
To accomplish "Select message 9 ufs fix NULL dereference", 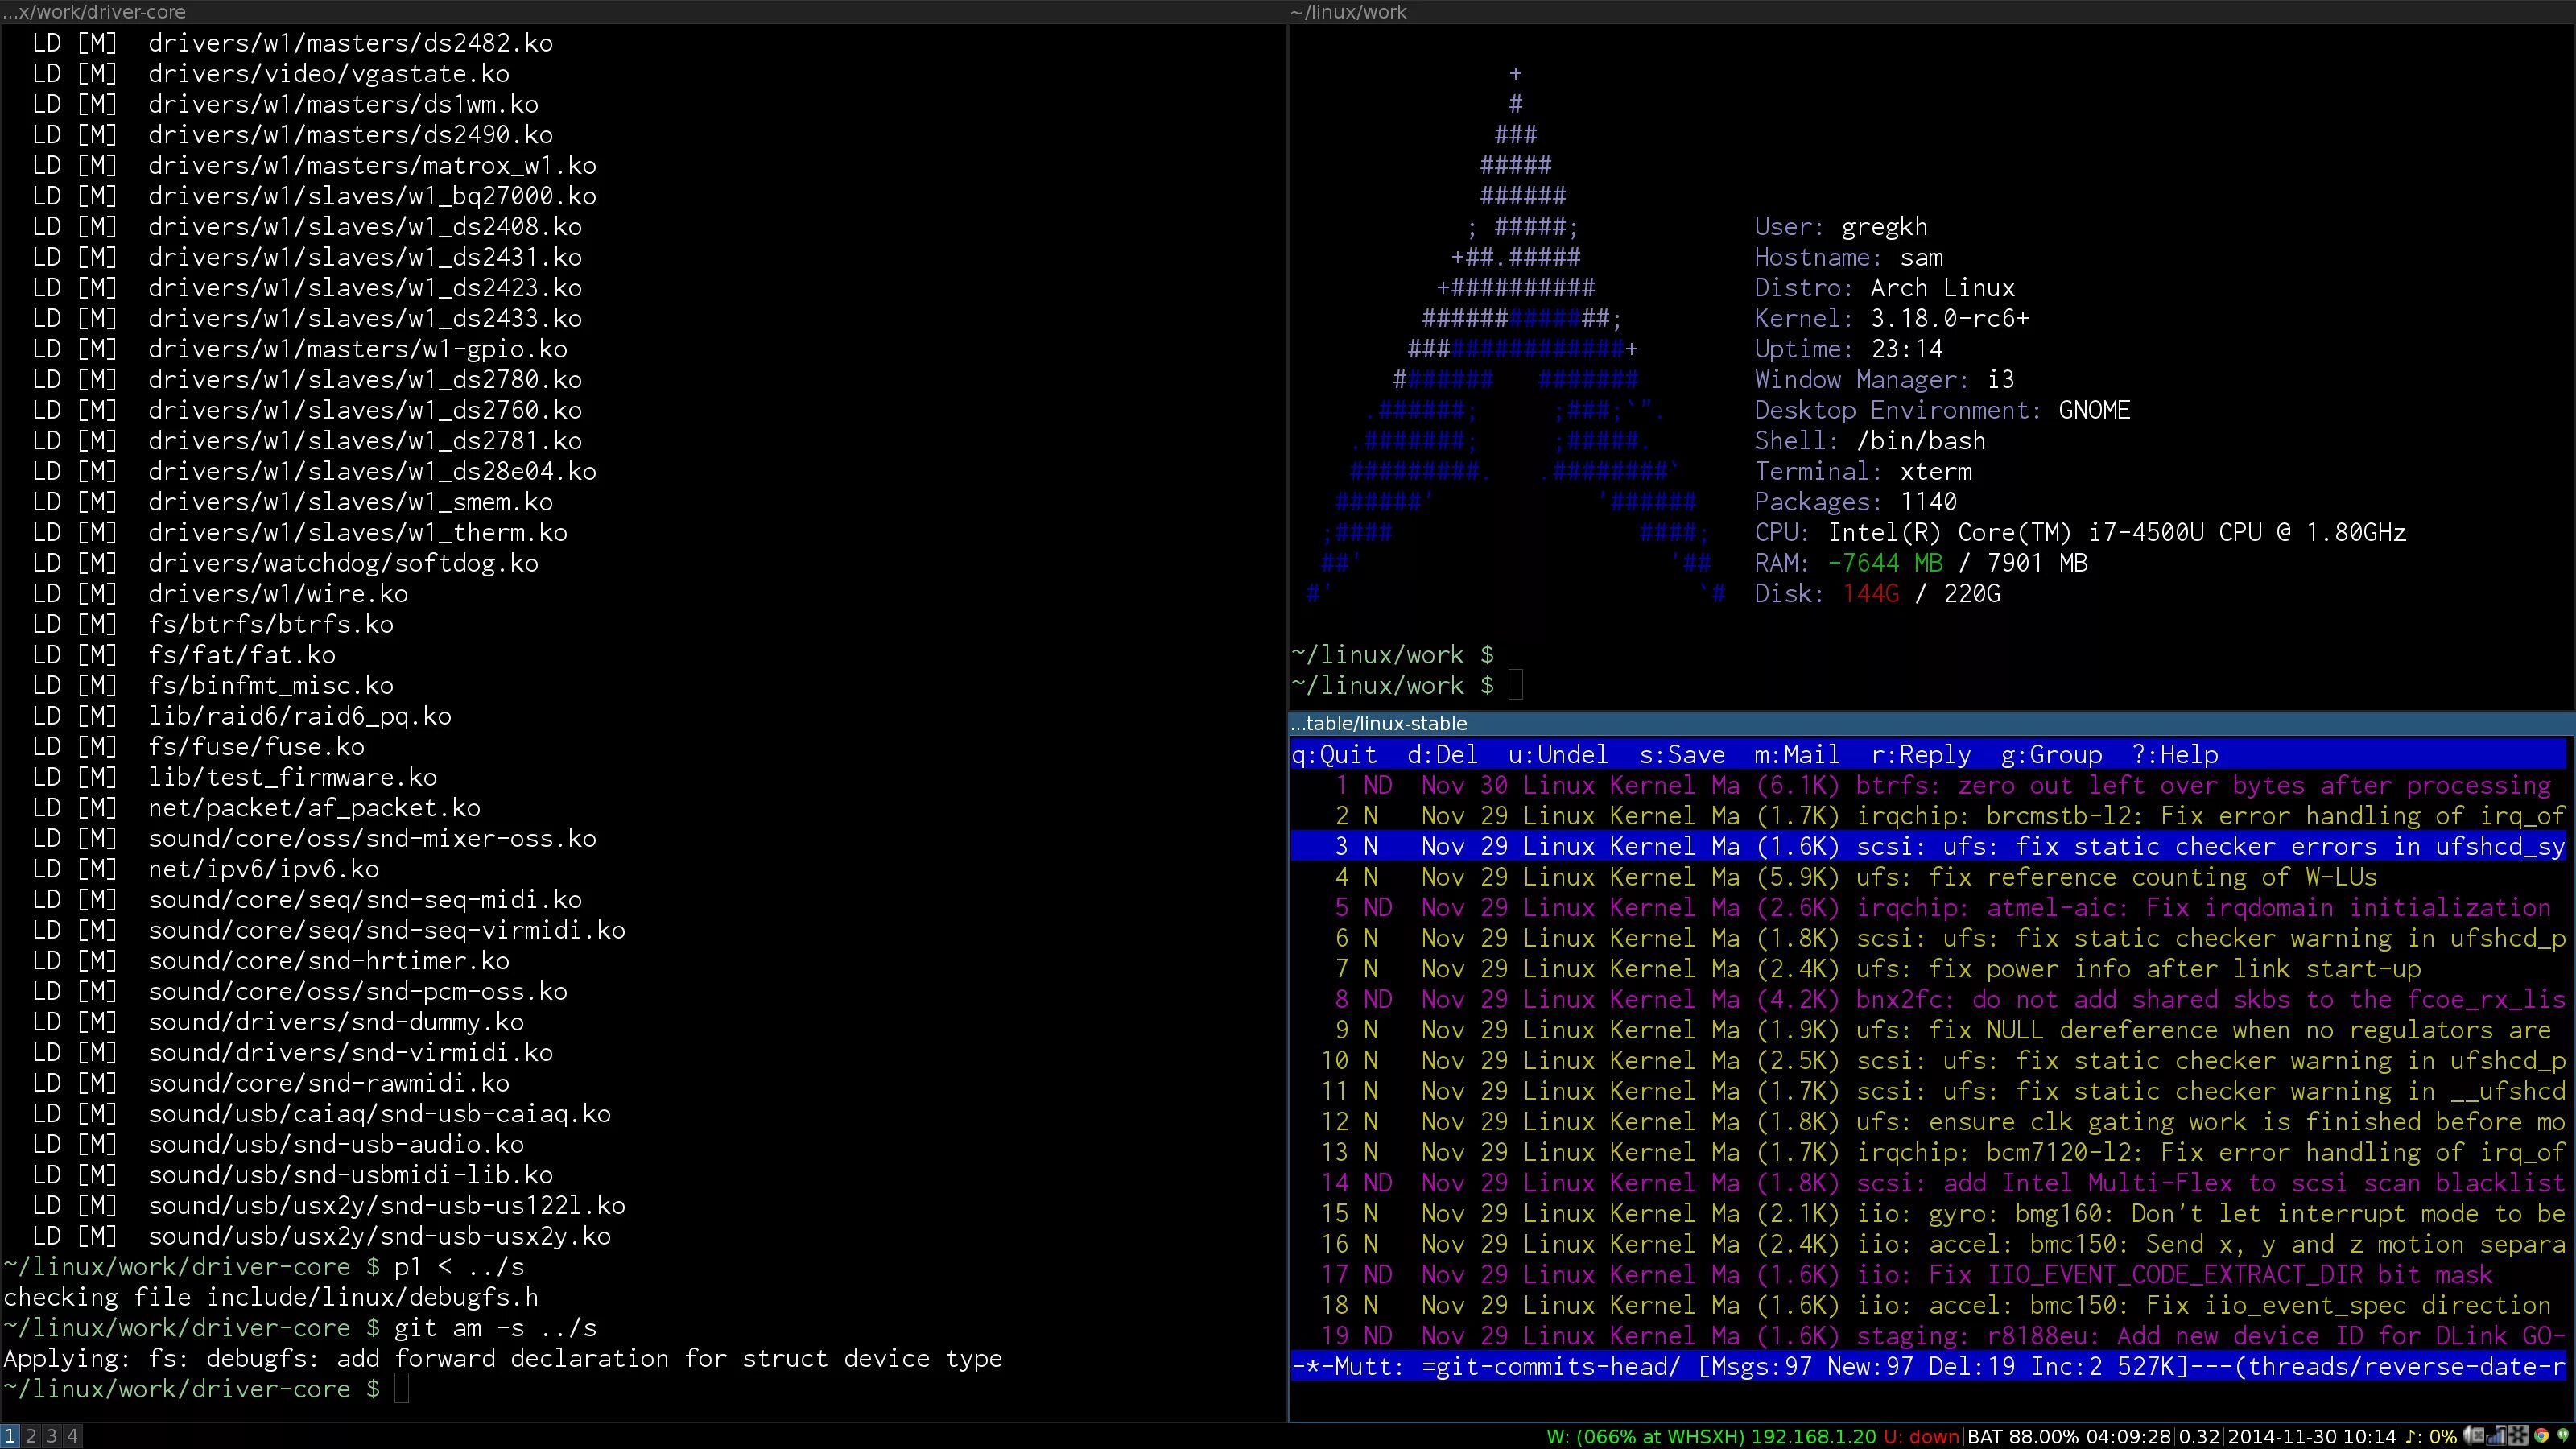I will pos(1929,1030).
